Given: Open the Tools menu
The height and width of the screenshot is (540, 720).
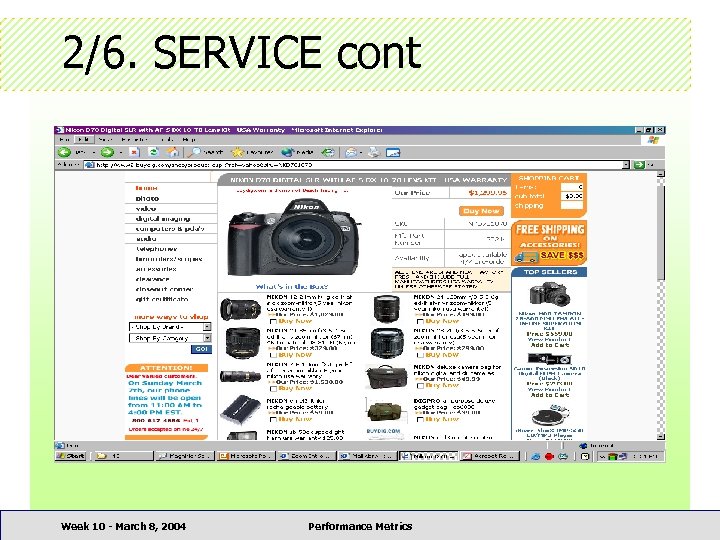Looking at the screenshot, I should [x=167, y=139].
